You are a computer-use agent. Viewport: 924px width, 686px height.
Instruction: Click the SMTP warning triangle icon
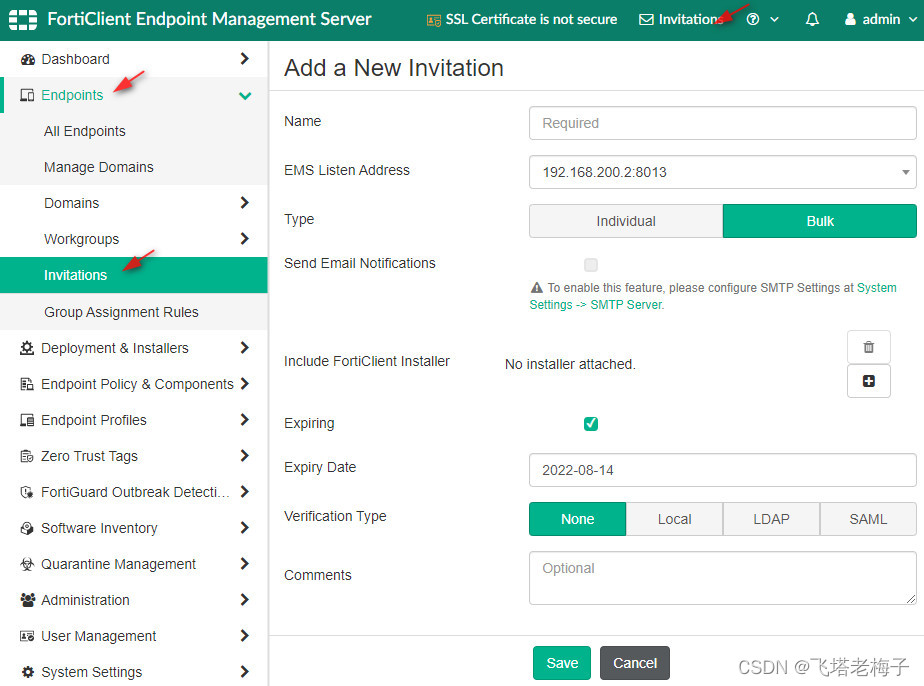click(x=536, y=288)
